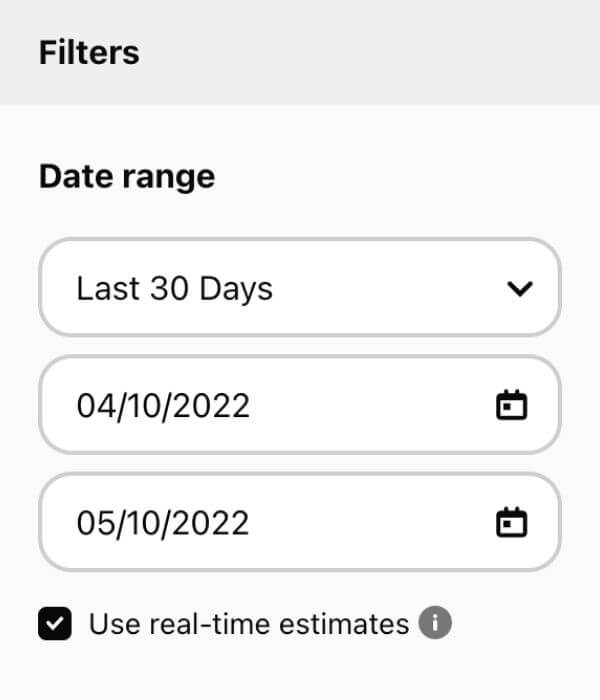Click the Filters panel heading
The image size is (600, 700).
pos(89,53)
